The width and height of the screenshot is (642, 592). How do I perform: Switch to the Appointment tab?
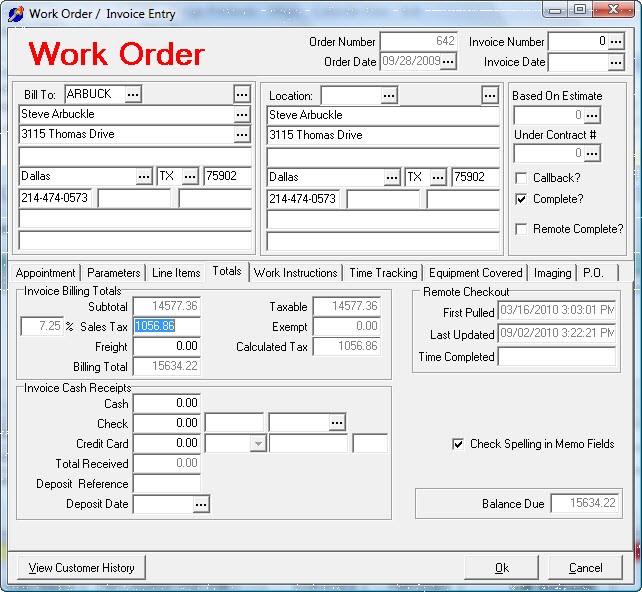click(x=45, y=273)
